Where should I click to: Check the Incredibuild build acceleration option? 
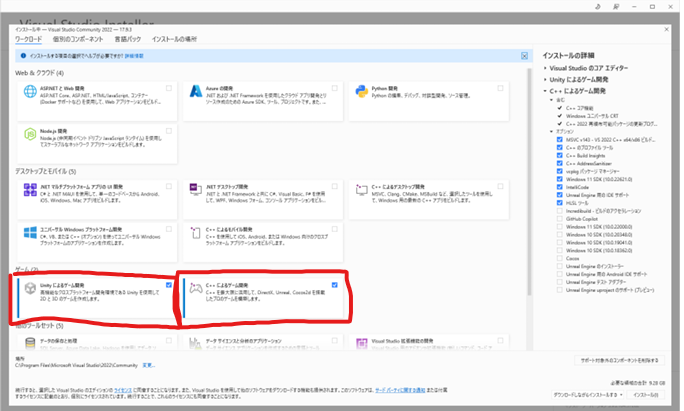coord(560,211)
